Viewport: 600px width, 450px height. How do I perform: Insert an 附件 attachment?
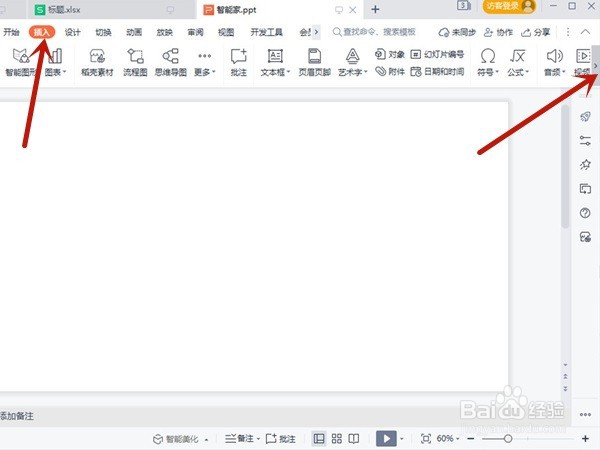tap(390, 71)
